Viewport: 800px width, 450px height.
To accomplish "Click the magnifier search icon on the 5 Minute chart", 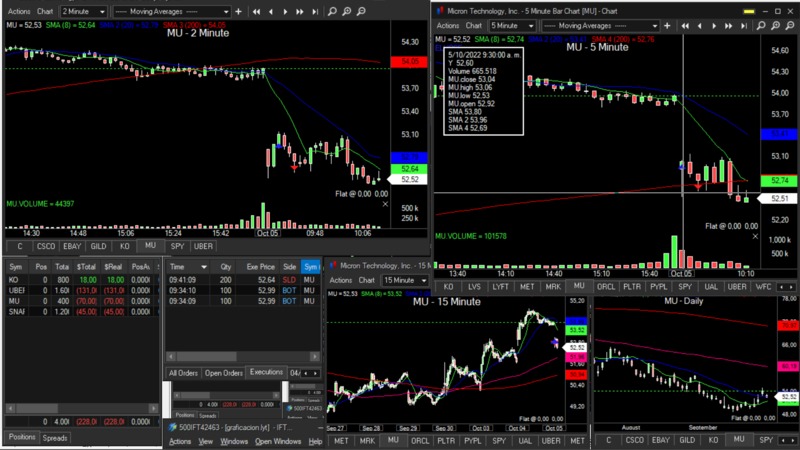I will click(x=759, y=26).
